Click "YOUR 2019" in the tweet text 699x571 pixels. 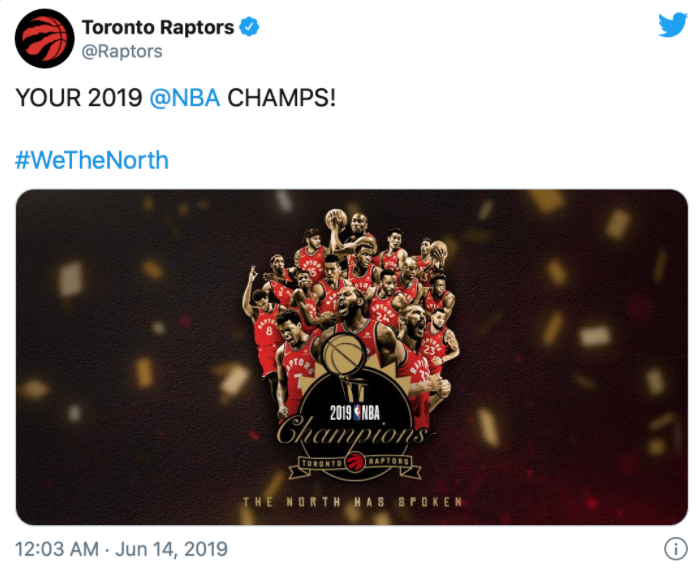[78, 99]
